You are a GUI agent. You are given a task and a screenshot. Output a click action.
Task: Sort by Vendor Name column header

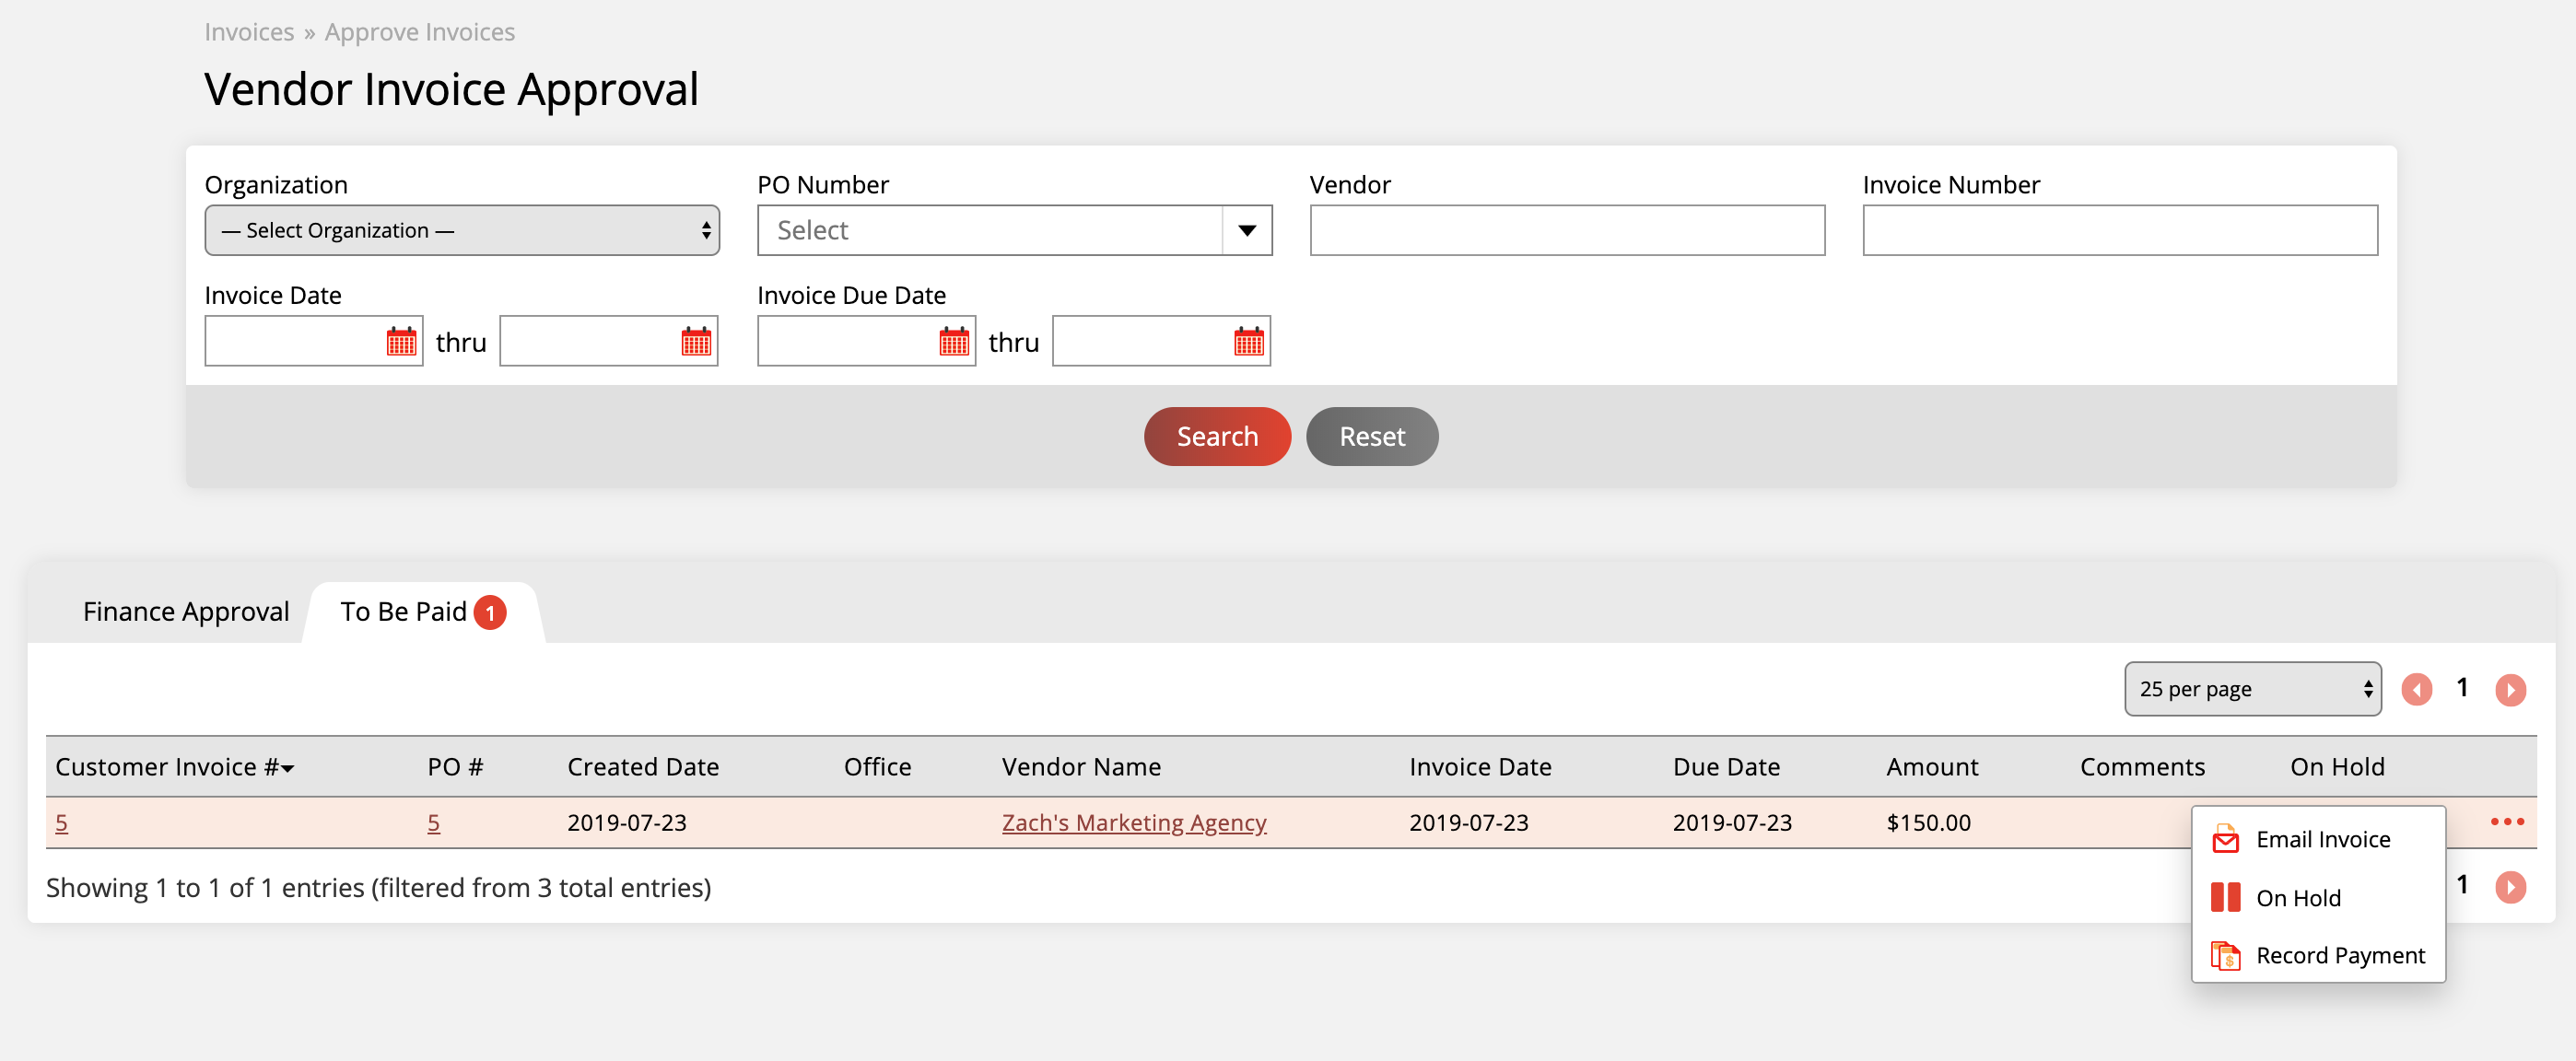[x=1081, y=766]
